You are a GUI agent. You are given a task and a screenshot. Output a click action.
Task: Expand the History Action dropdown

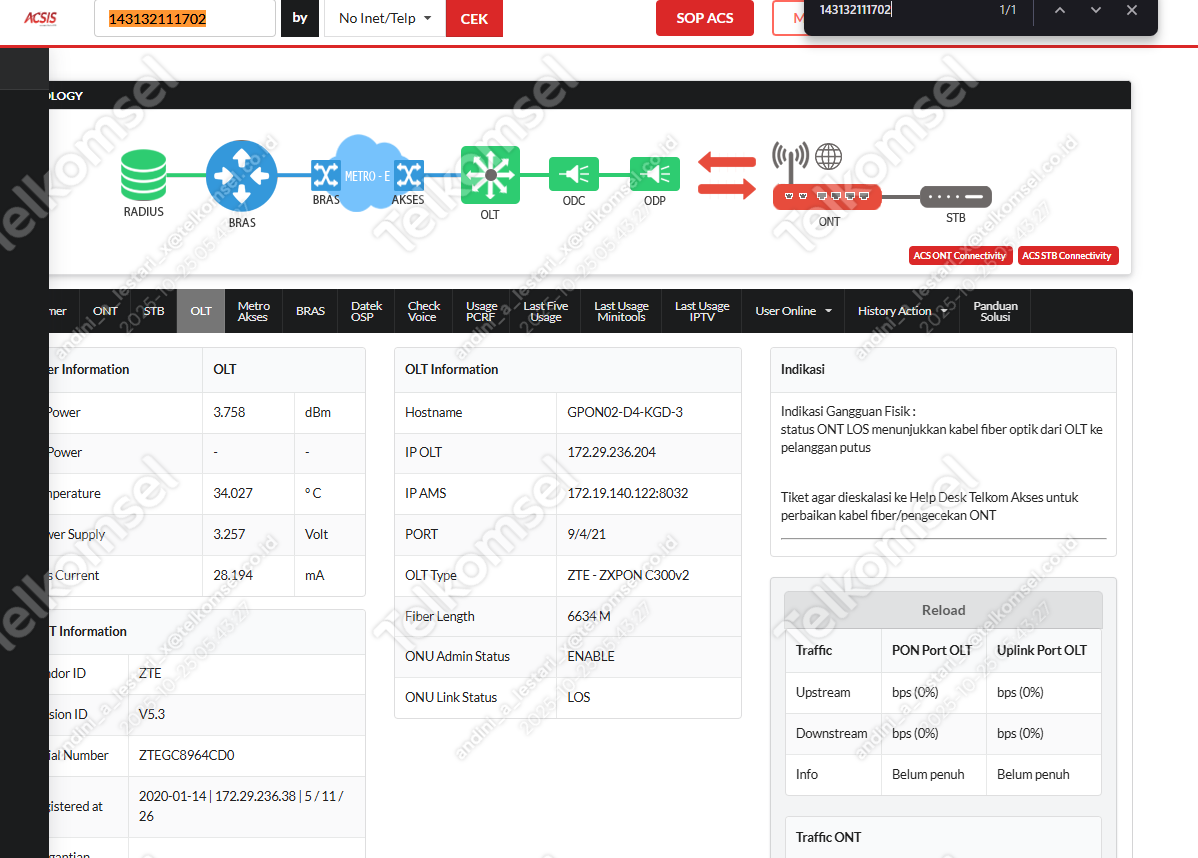902,311
